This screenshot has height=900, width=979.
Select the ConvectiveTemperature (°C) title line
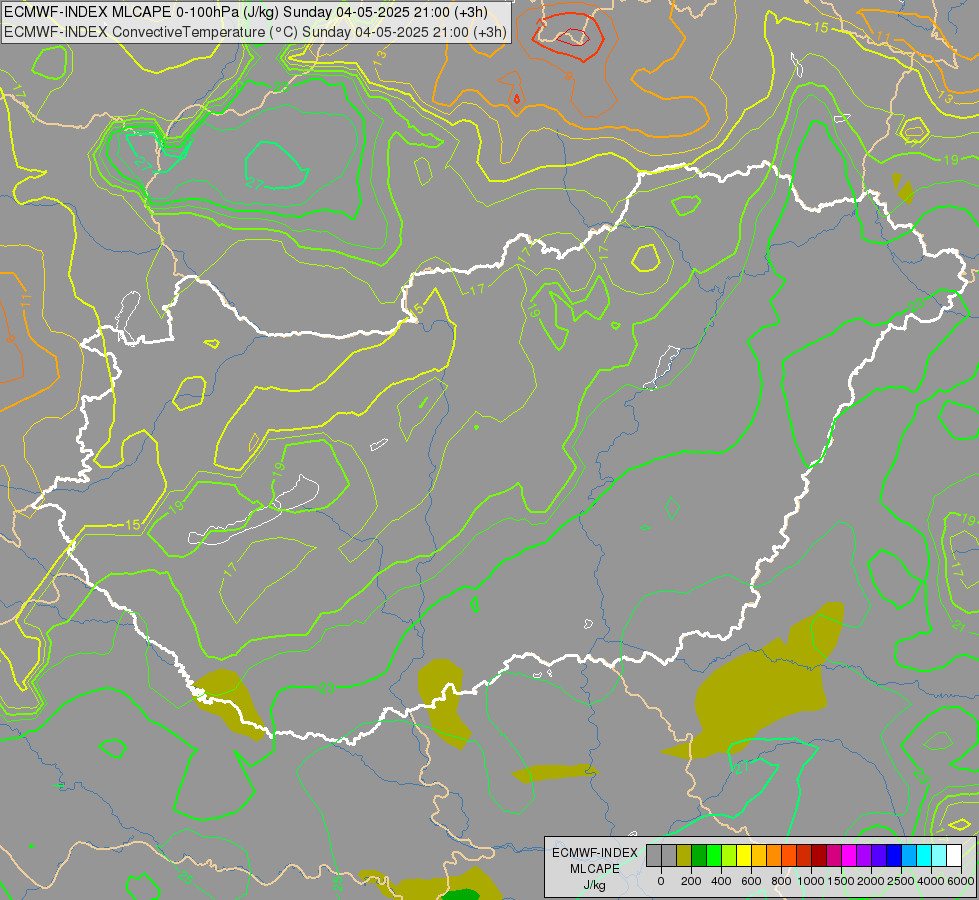click(255, 32)
